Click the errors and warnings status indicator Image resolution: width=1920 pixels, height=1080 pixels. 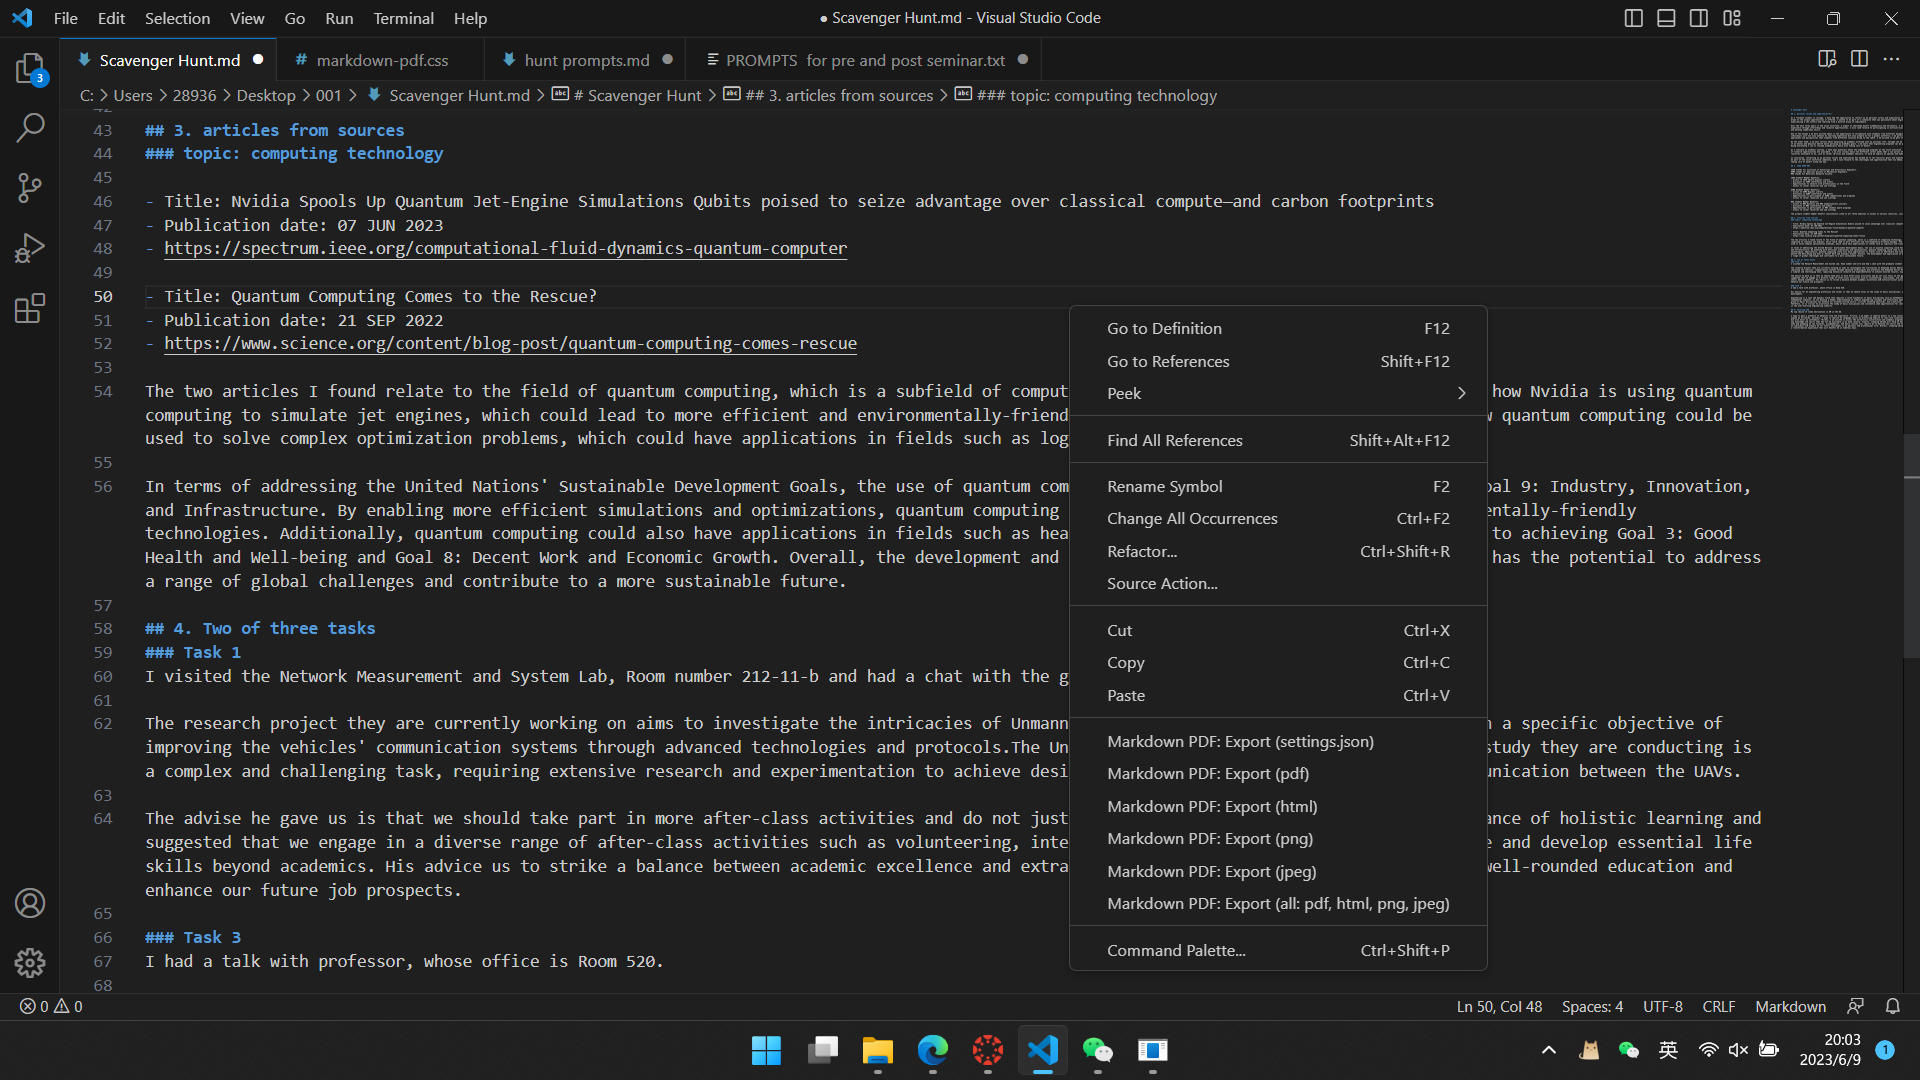click(x=52, y=1006)
